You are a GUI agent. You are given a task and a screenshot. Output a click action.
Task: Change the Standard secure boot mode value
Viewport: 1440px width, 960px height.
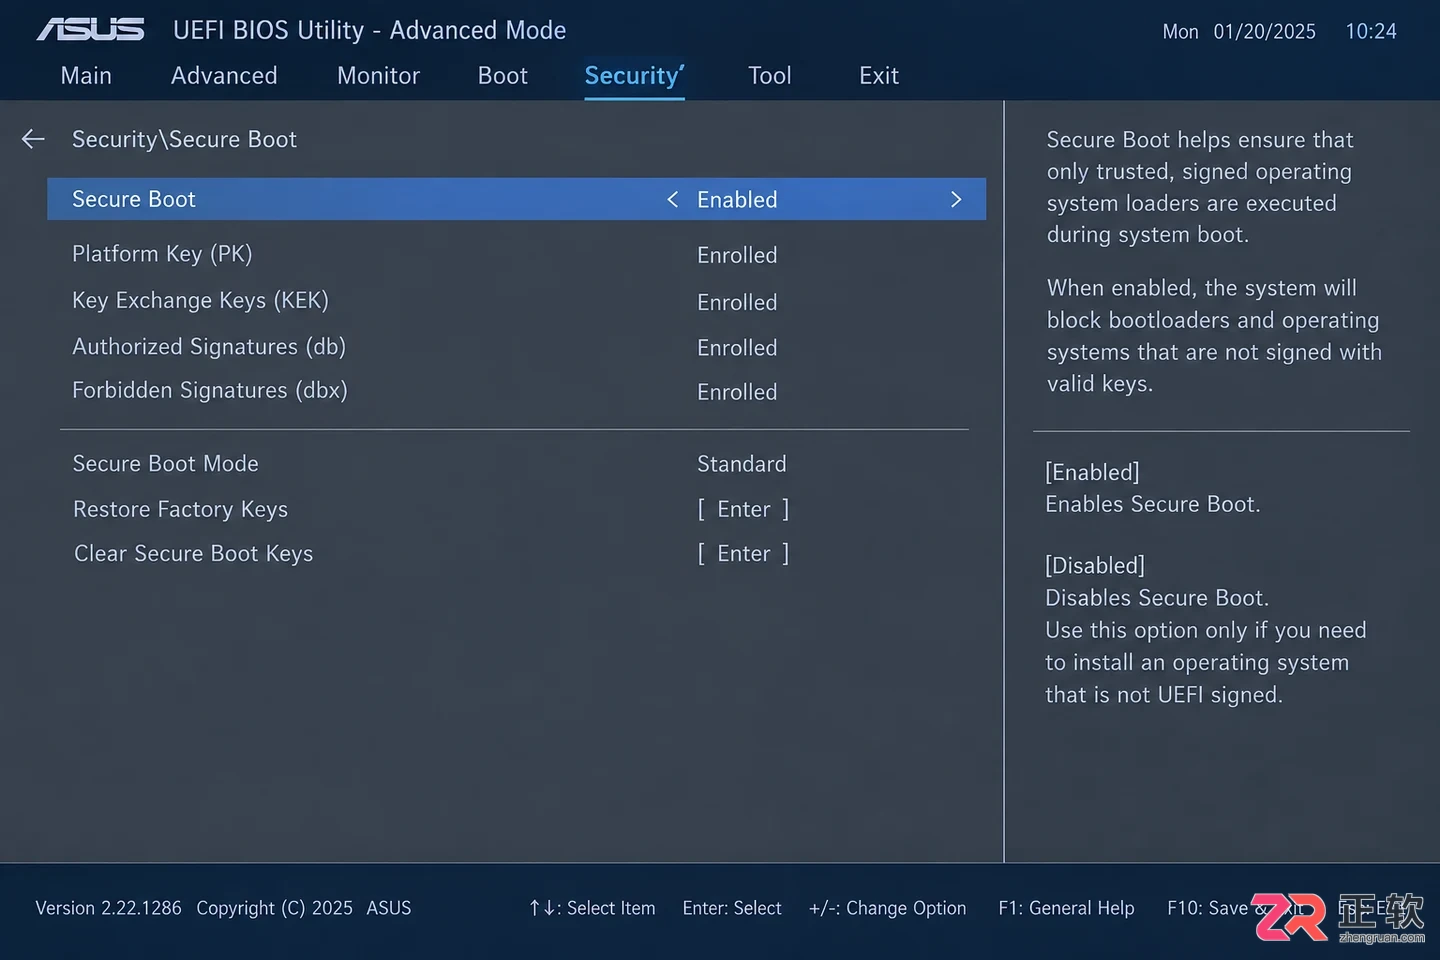tap(742, 464)
